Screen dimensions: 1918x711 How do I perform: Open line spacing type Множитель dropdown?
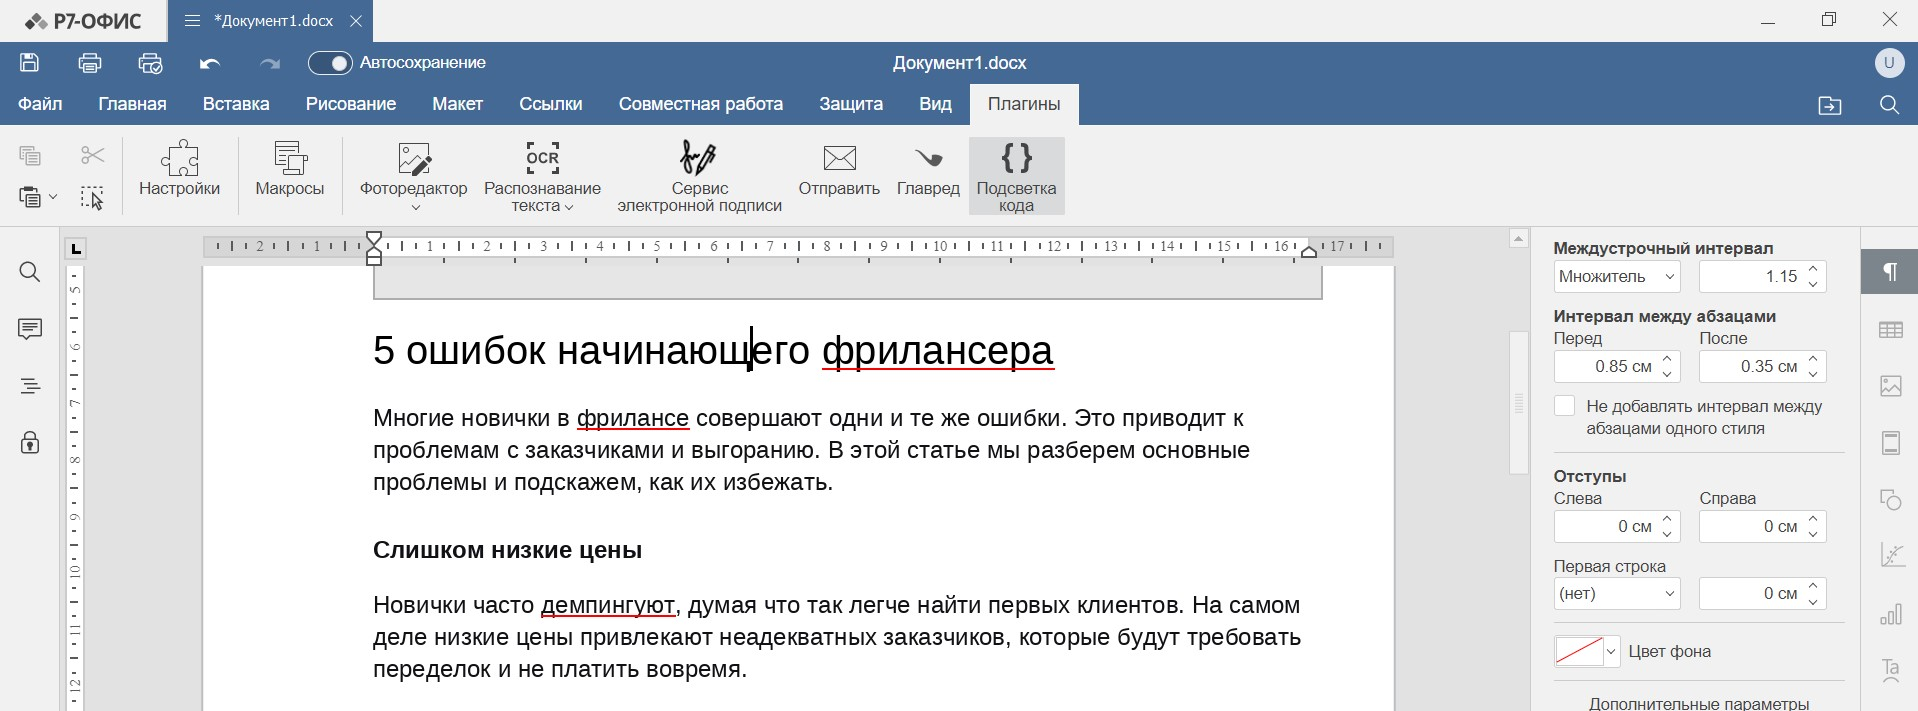tap(1617, 277)
